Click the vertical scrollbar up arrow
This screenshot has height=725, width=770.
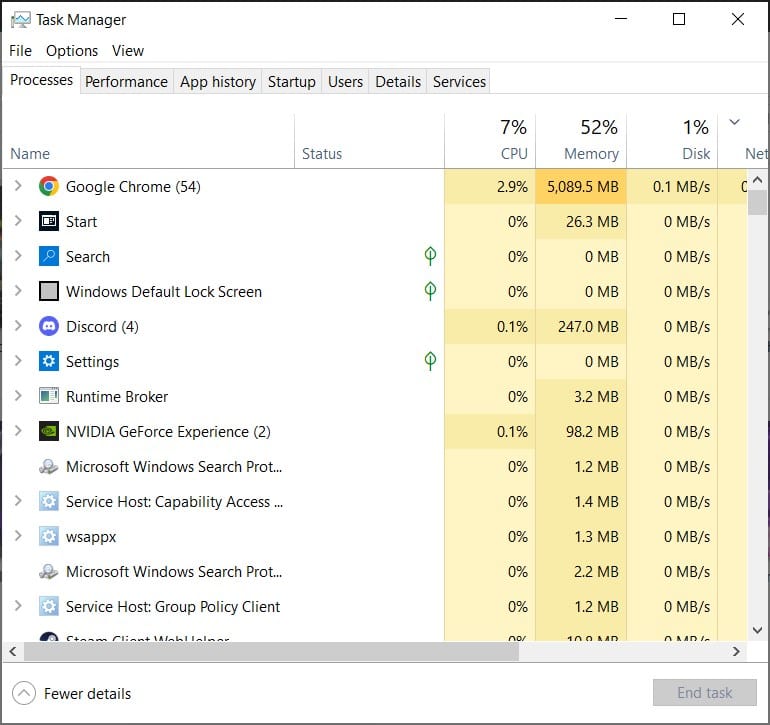point(757,179)
